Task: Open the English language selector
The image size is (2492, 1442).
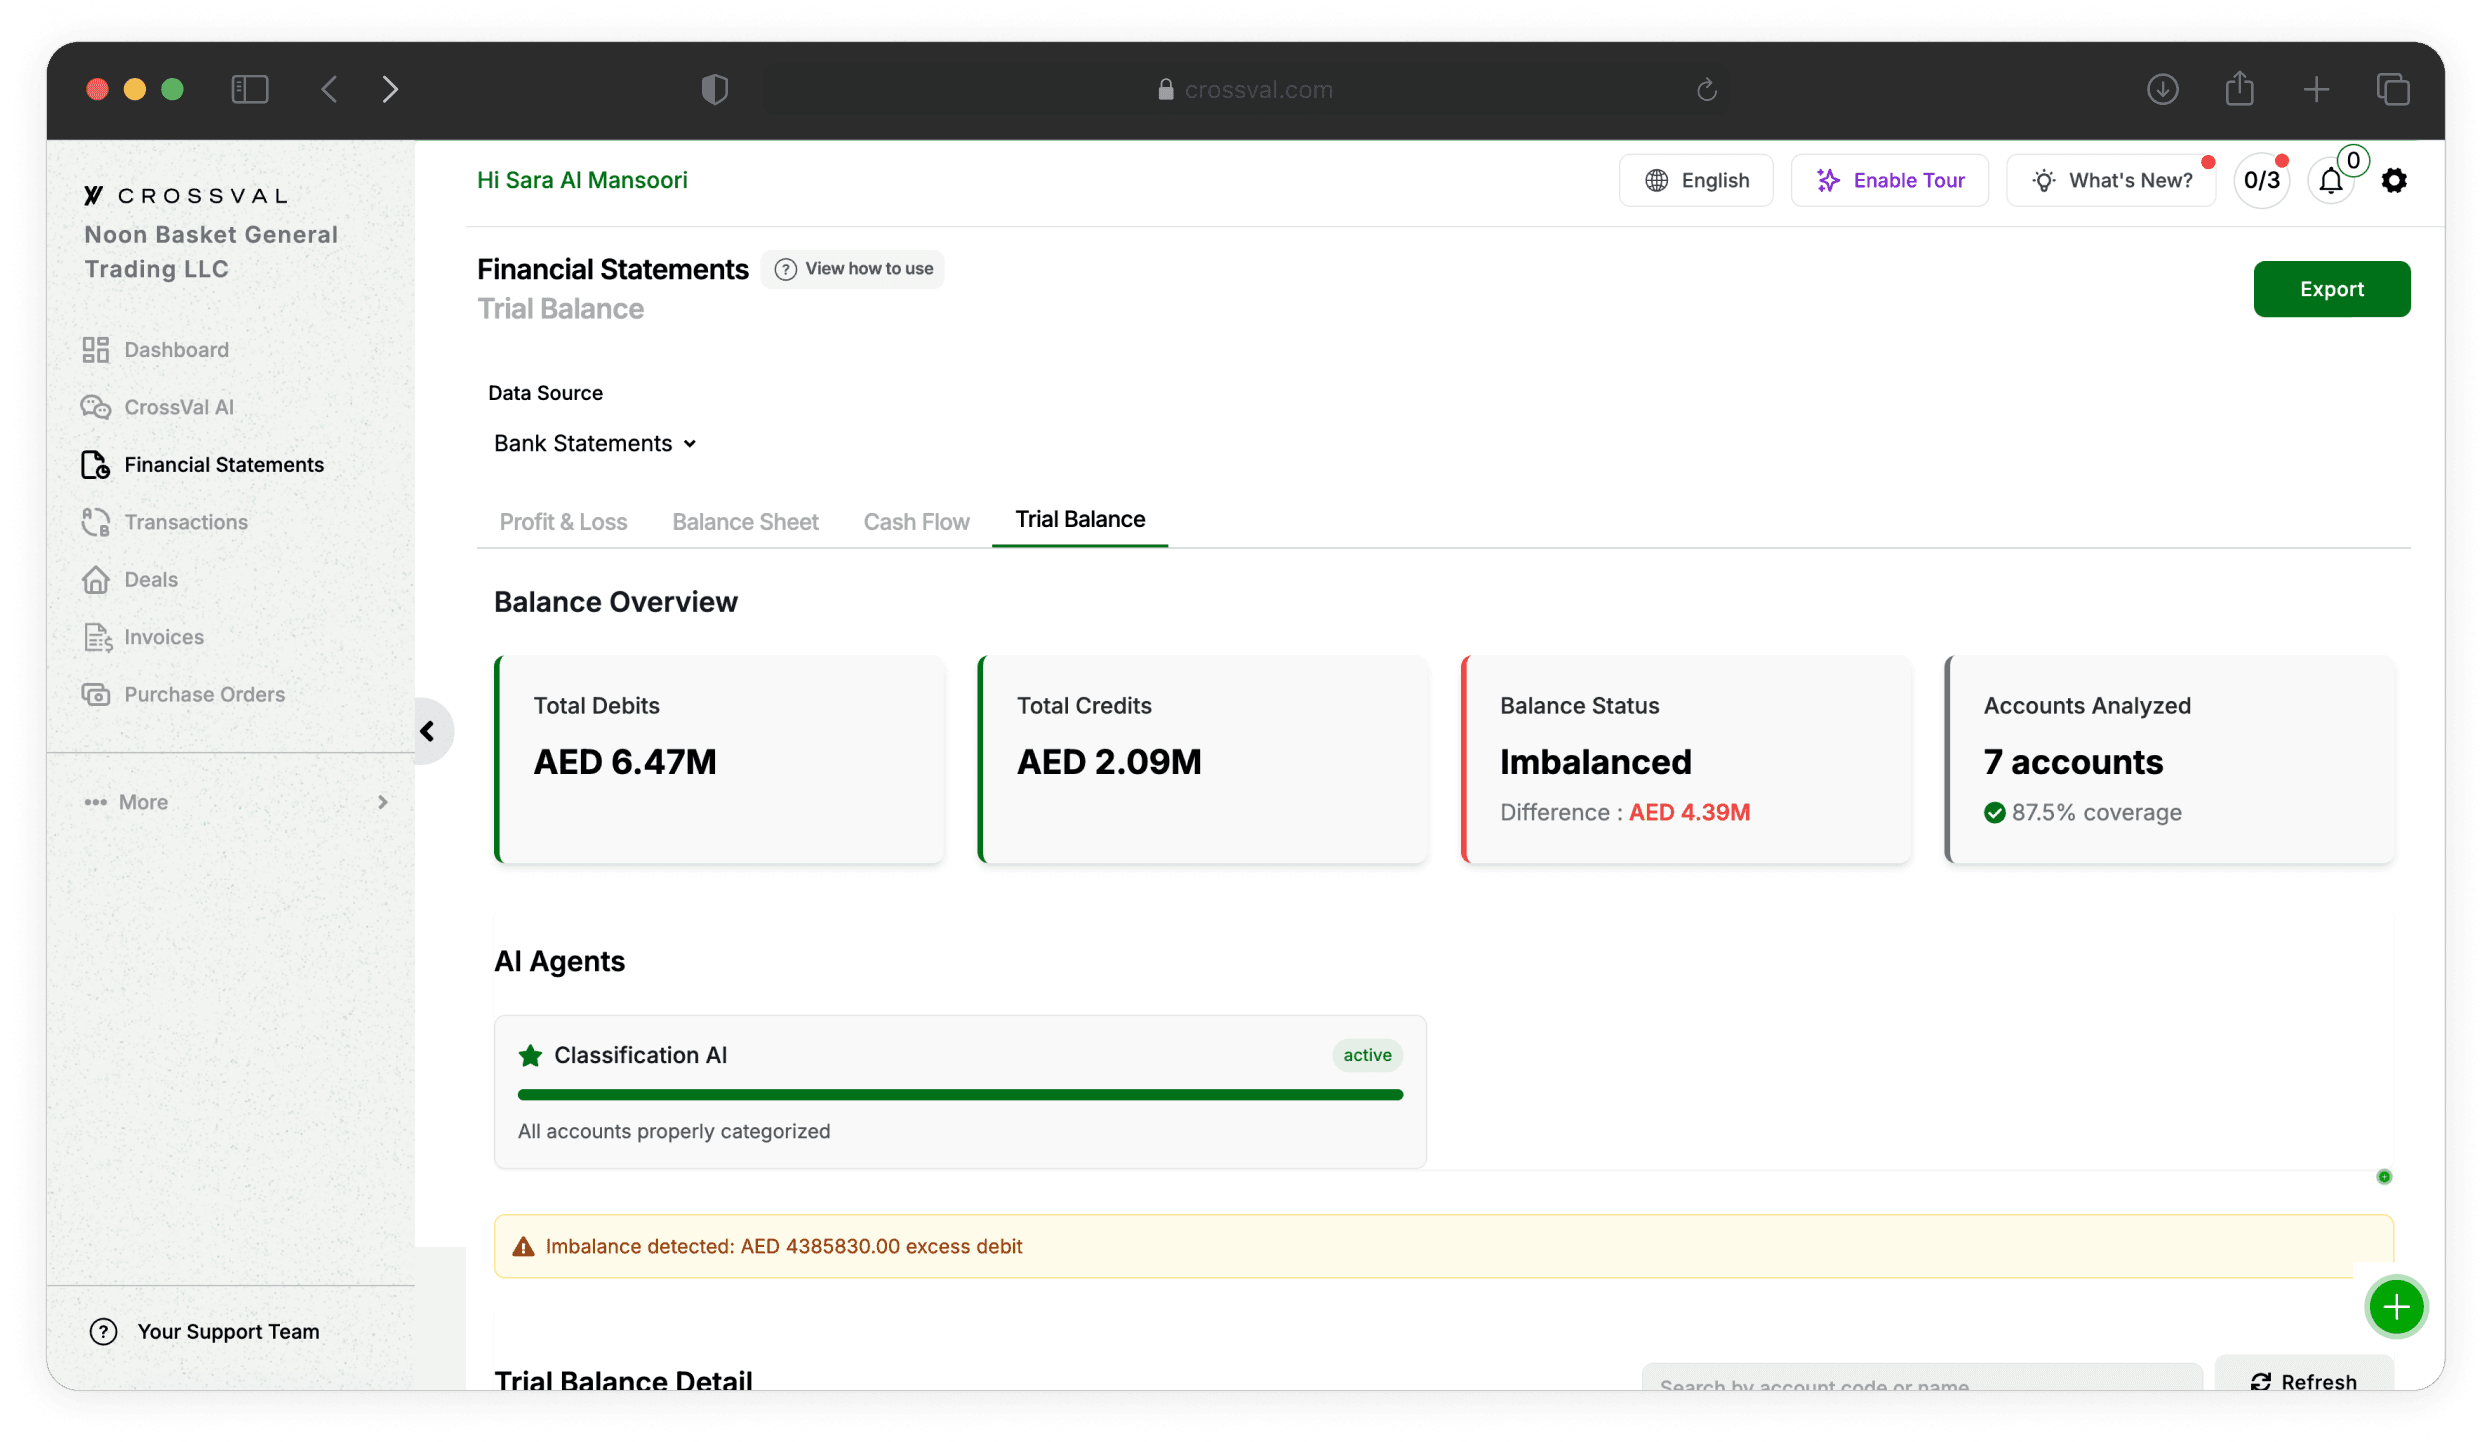Action: pyautogui.click(x=1696, y=181)
